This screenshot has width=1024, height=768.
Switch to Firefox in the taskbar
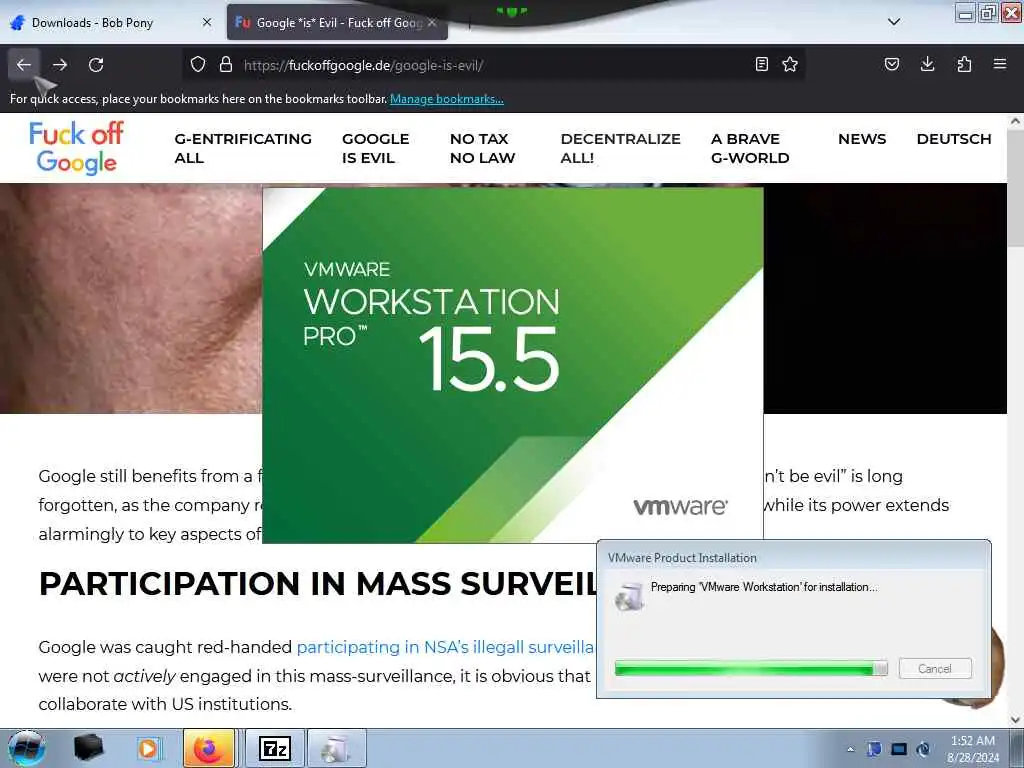[x=209, y=748]
